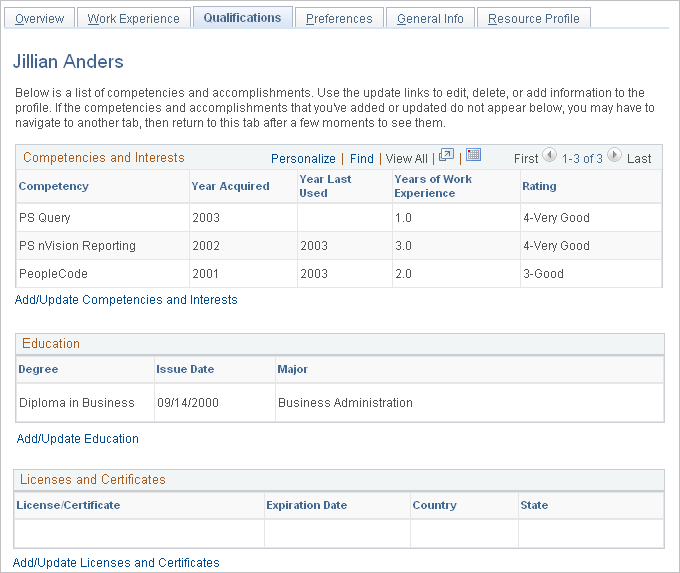Sort by Rating column header
The height and width of the screenshot is (573, 680).
click(539, 186)
